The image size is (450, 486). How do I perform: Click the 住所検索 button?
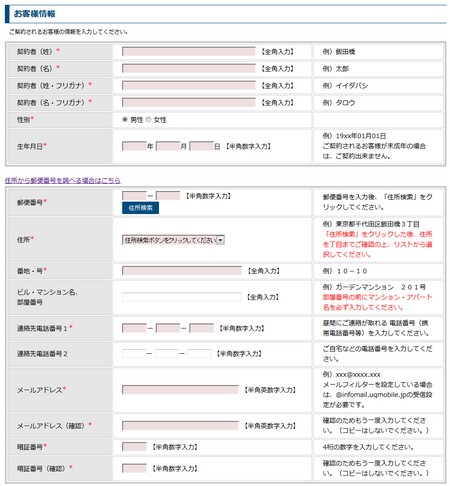140,208
